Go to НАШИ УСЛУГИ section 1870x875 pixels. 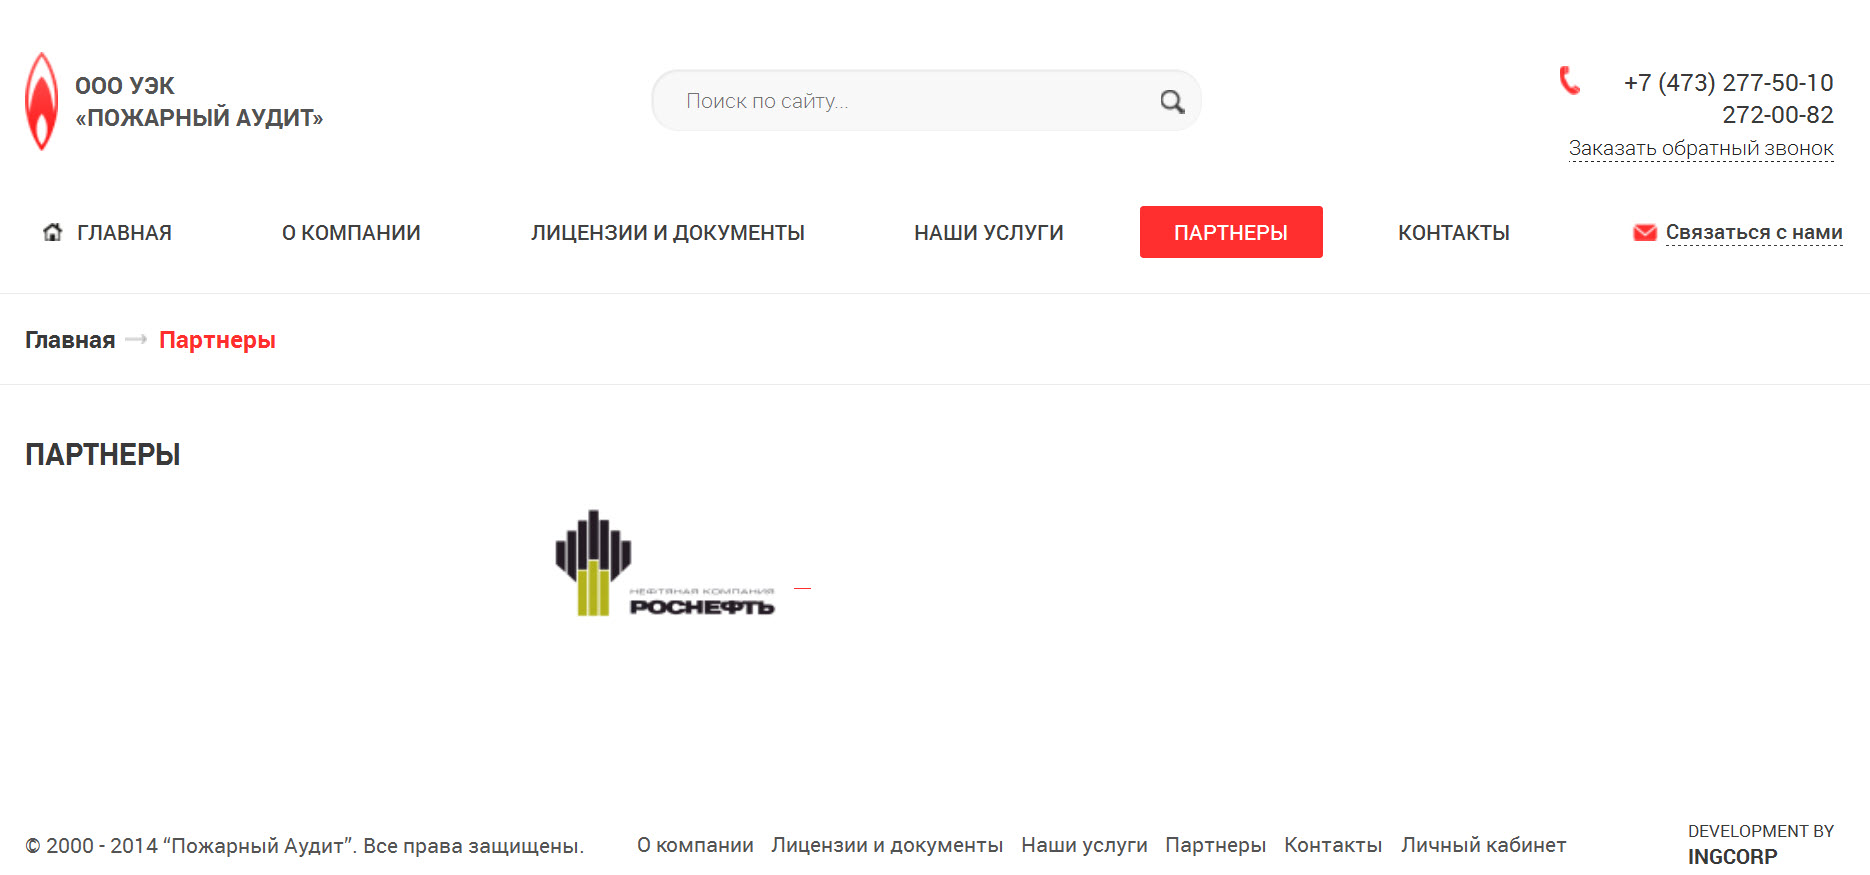[989, 232]
